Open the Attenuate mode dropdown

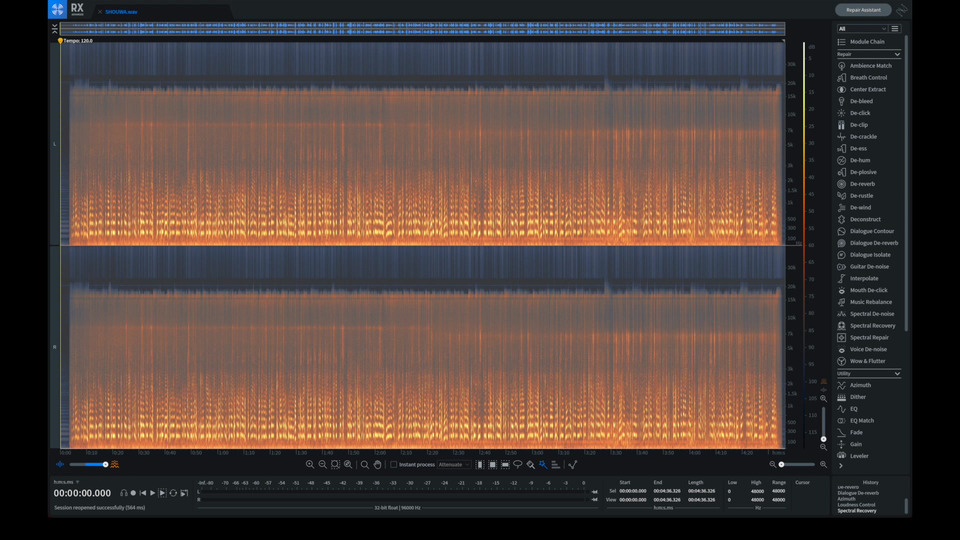point(453,464)
